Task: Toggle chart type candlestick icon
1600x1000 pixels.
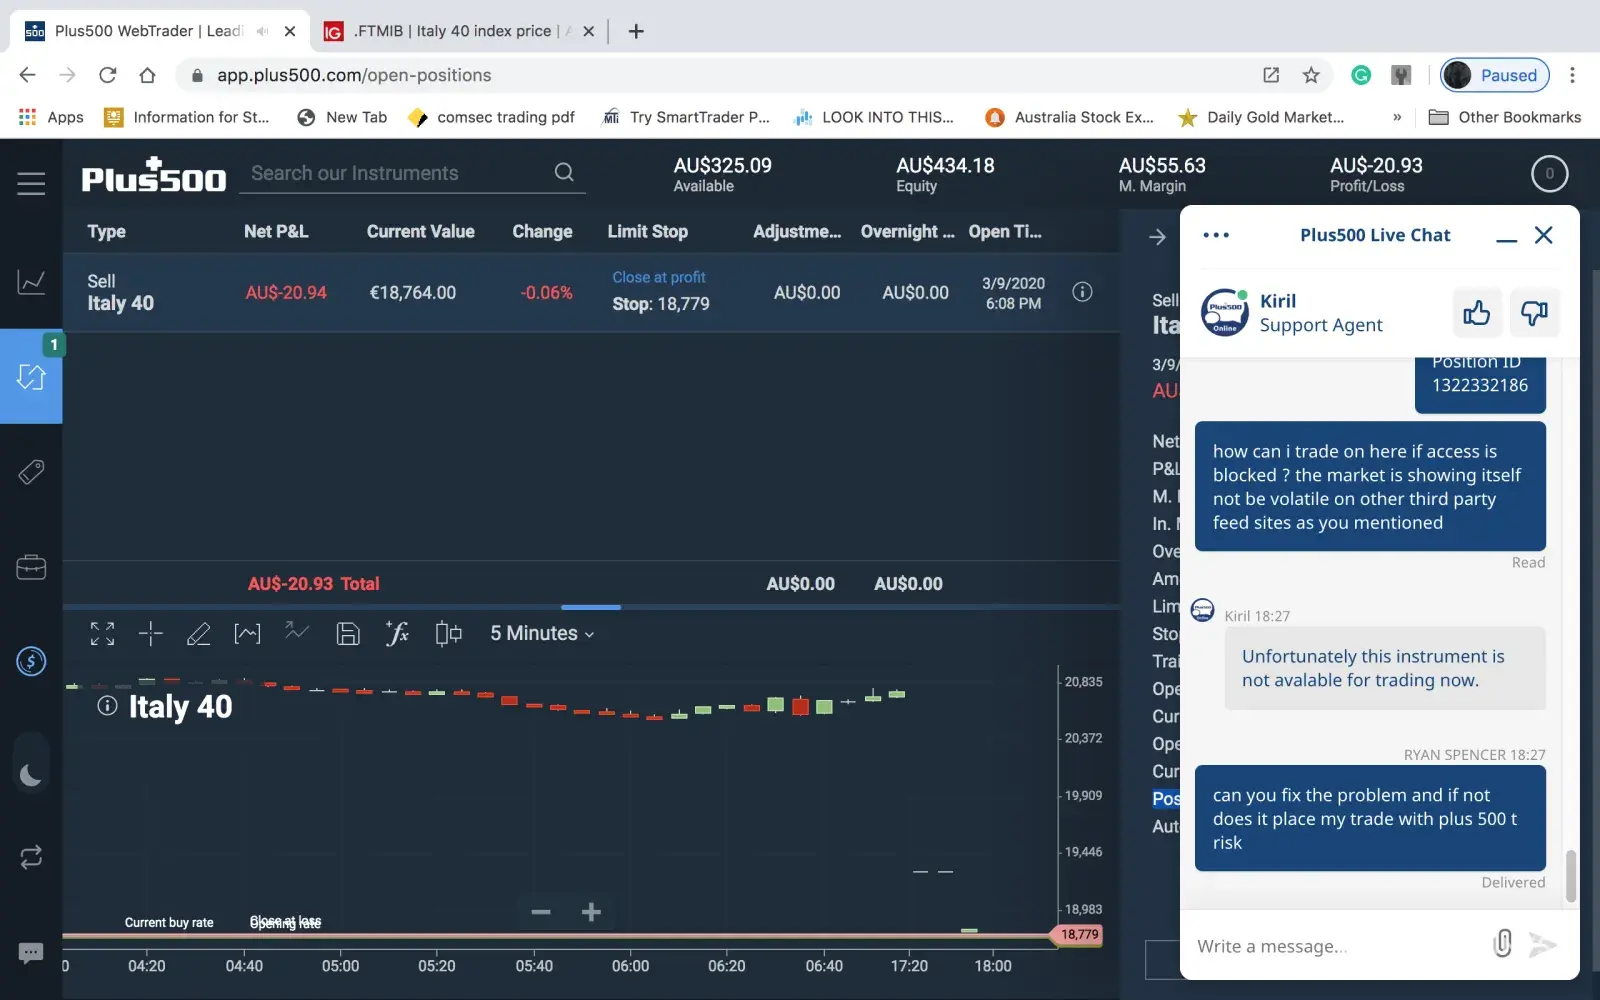Action: tap(448, 633)
